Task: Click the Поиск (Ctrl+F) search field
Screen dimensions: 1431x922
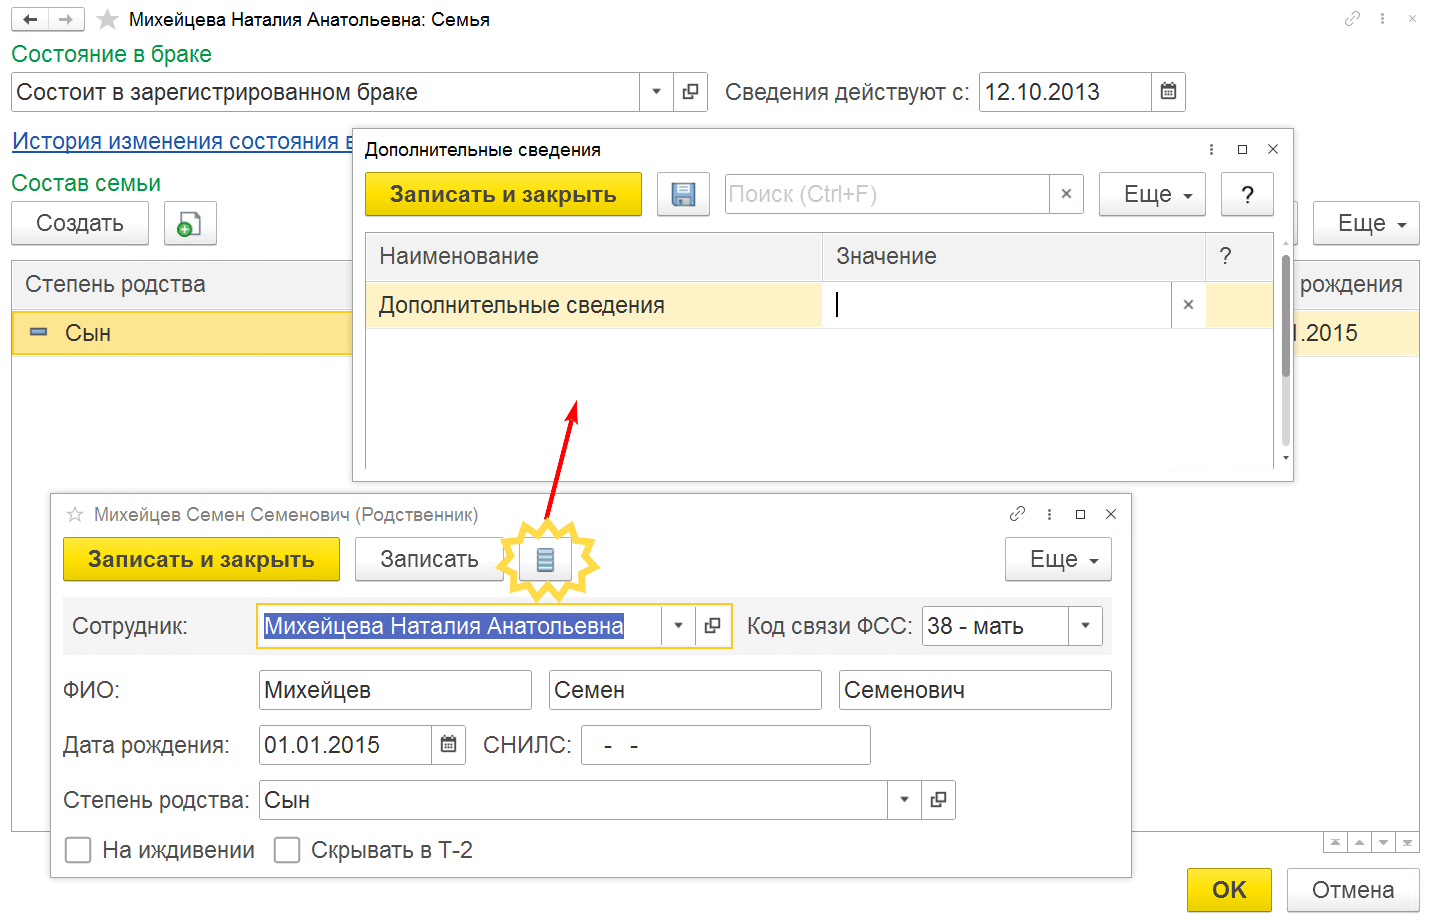Action: [x=886, y=194]
